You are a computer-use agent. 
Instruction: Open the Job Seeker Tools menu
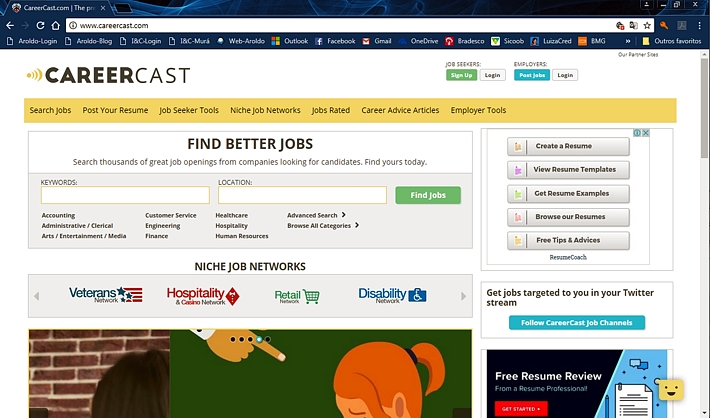coord(189,110)
